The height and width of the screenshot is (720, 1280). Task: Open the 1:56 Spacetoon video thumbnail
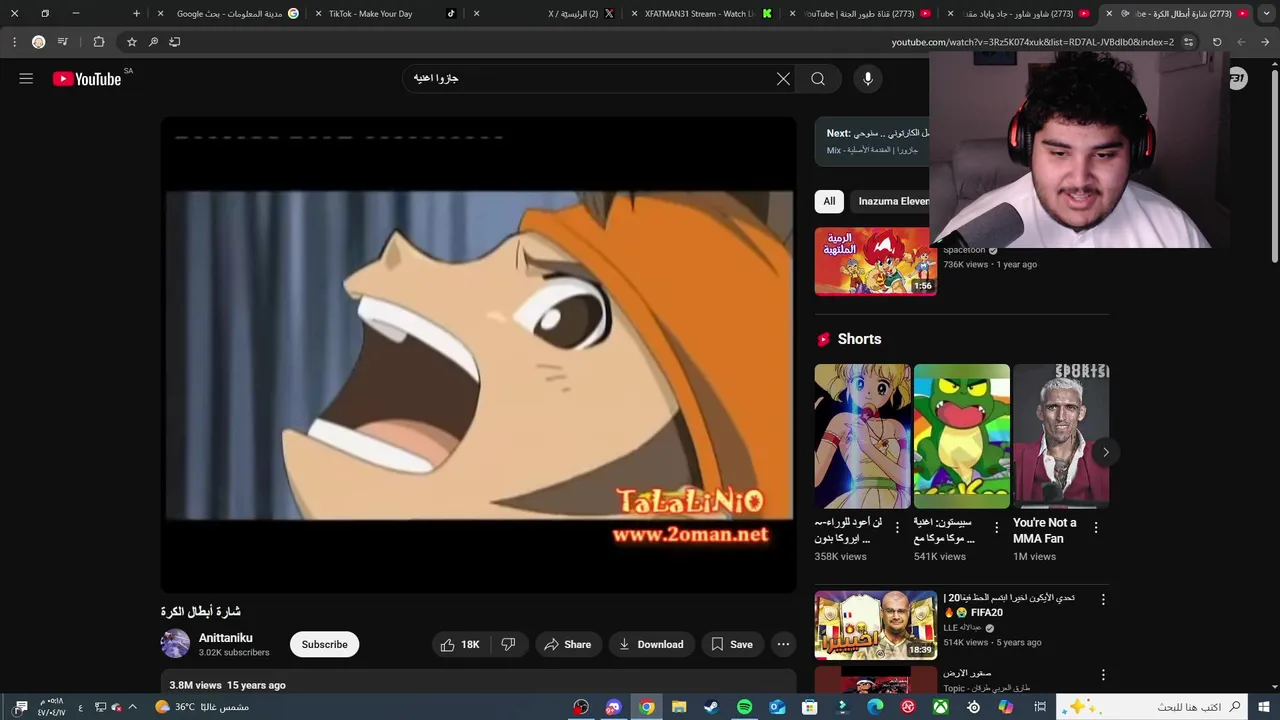pyautogui.click(x=875, y=261)
